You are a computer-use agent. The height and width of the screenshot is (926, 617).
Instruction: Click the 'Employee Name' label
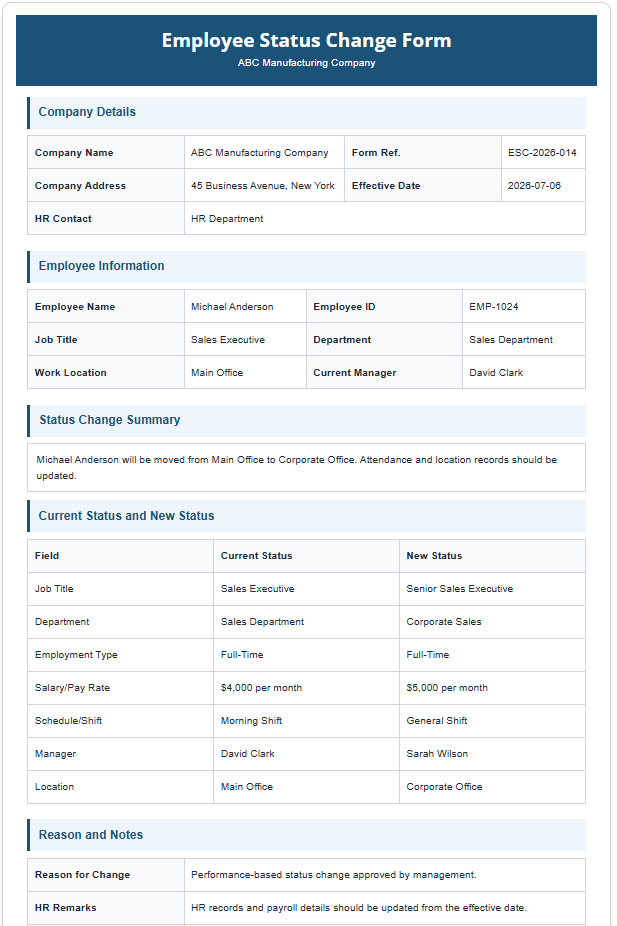(x=75, y=307)
